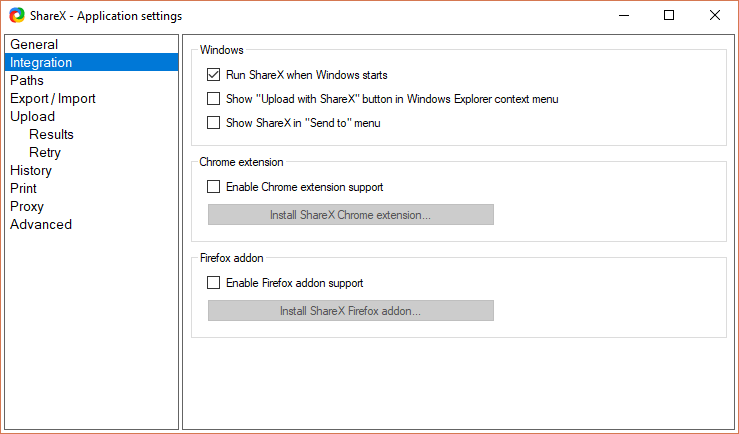Viewport: 739px width, 434px height.
Task: Open the General settings section
Action: click(x=91, y=44)
